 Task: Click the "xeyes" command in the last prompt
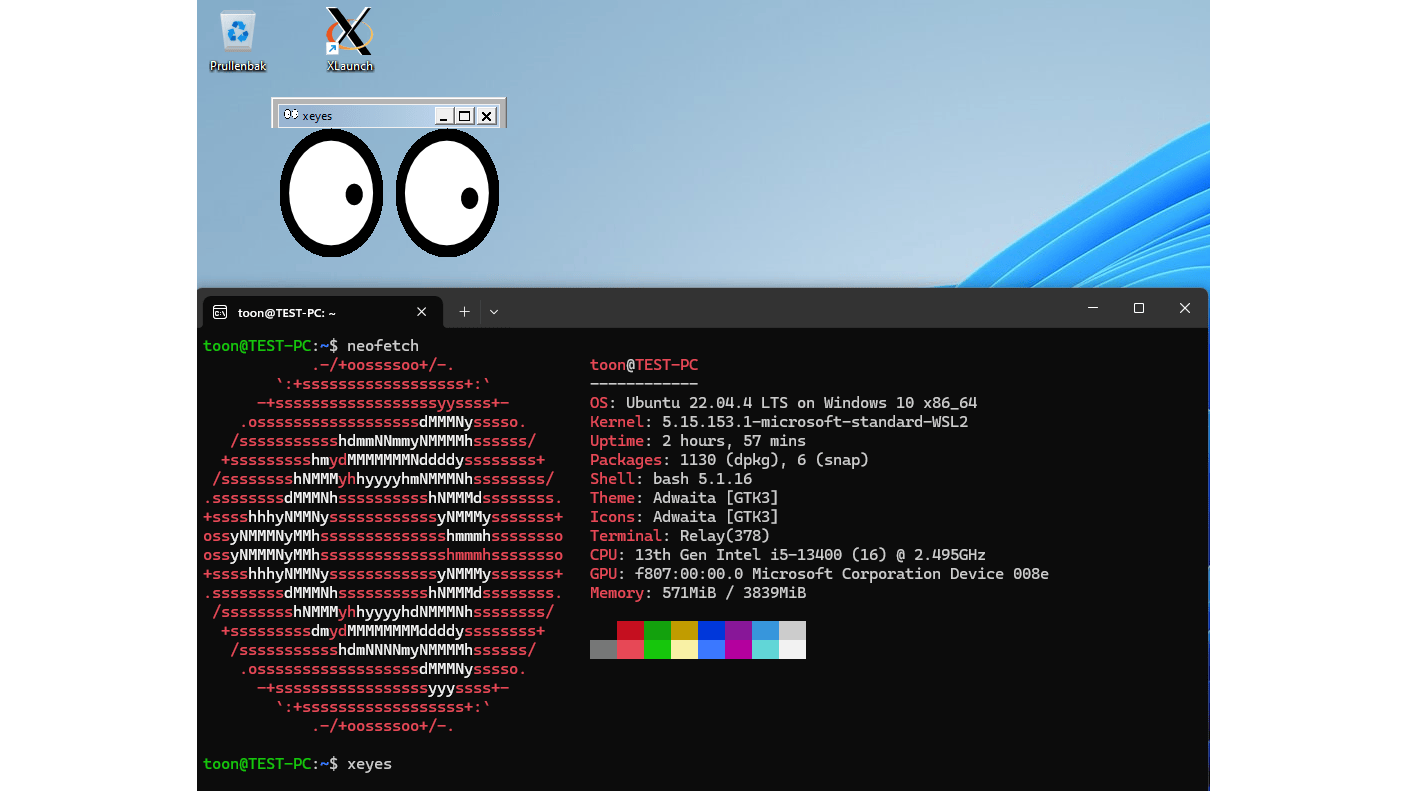click(369, 764)
